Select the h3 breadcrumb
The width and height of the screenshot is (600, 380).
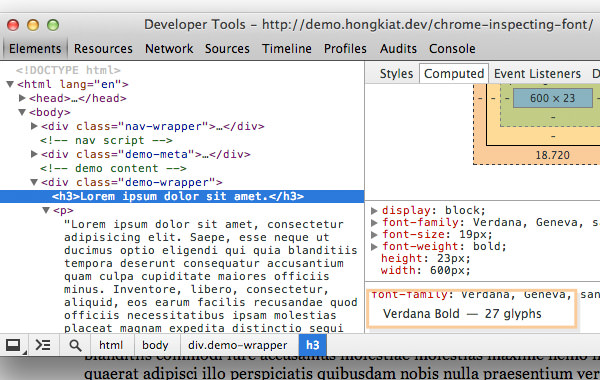(313, 345)
